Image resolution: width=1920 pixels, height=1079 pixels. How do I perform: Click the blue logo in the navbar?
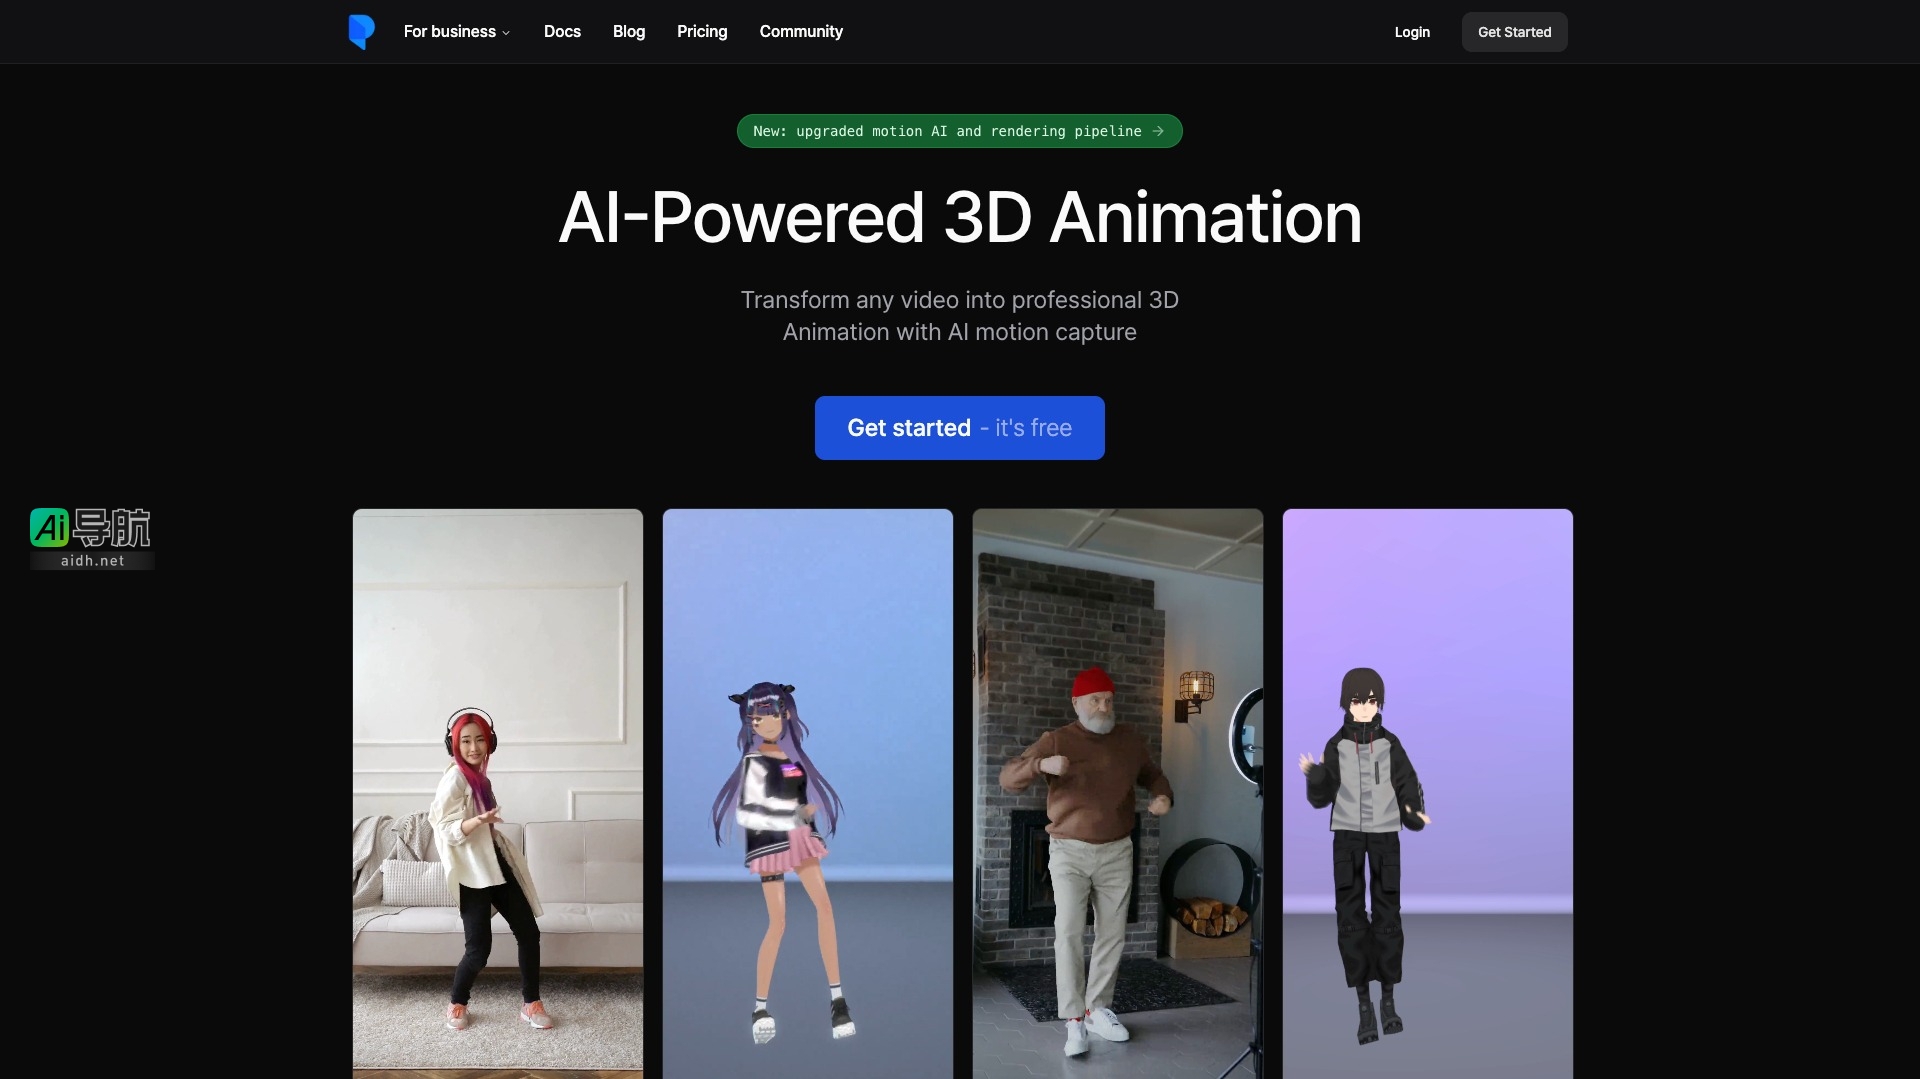(x=361, y=31)
